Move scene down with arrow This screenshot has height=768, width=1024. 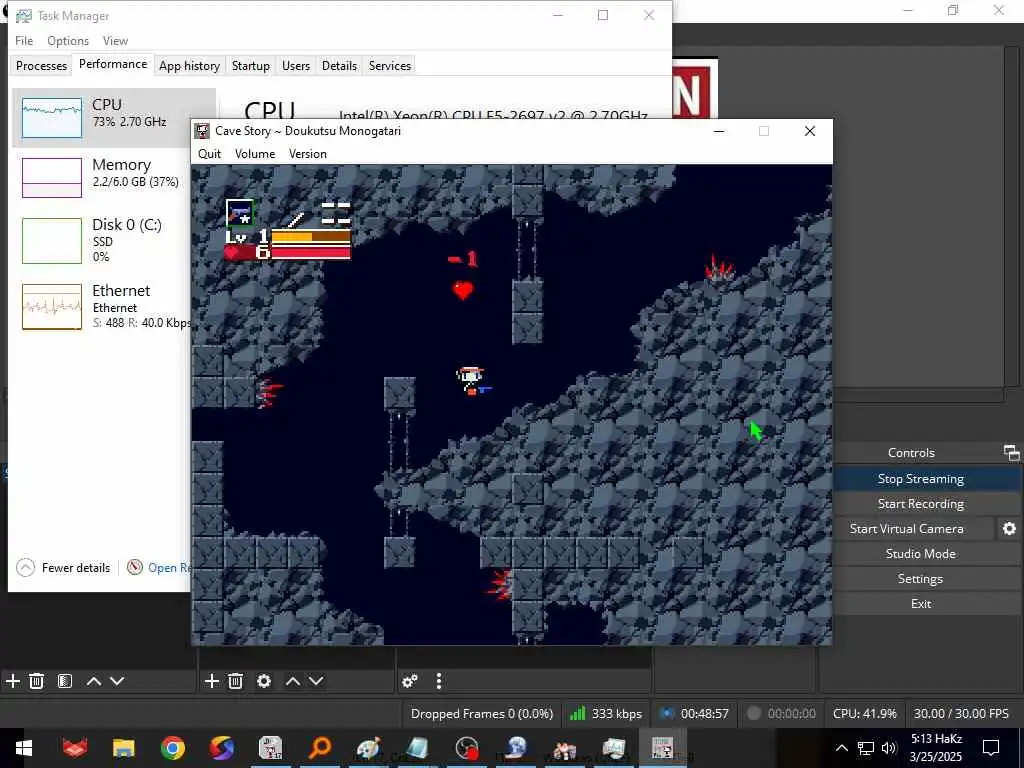(117, 681)
